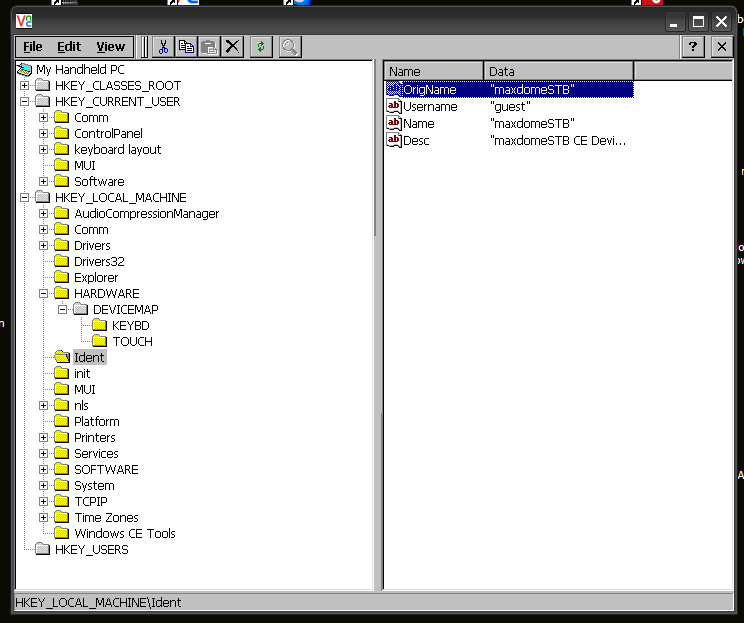744x623 pixels.
Task: Select the Desc registry value row
Action: pyautogui.click(x=510, y=140)
